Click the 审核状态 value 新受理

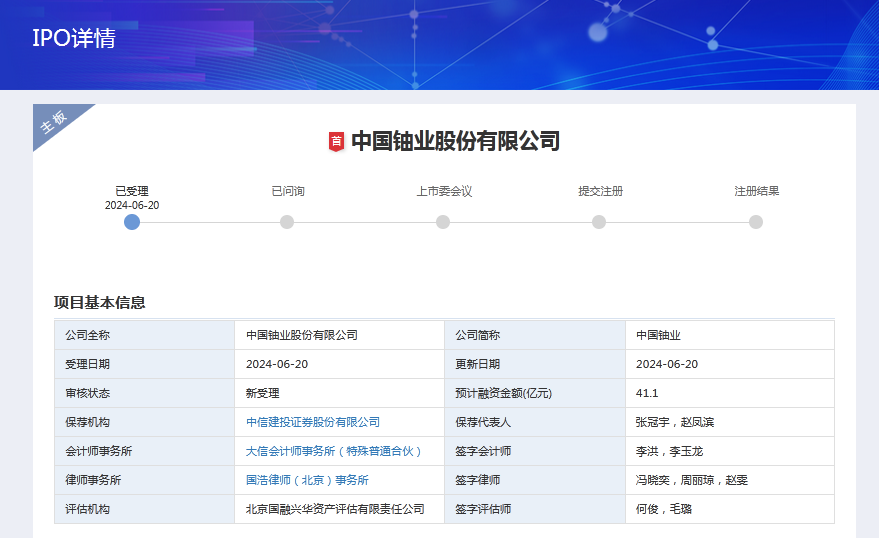[263, 393]
